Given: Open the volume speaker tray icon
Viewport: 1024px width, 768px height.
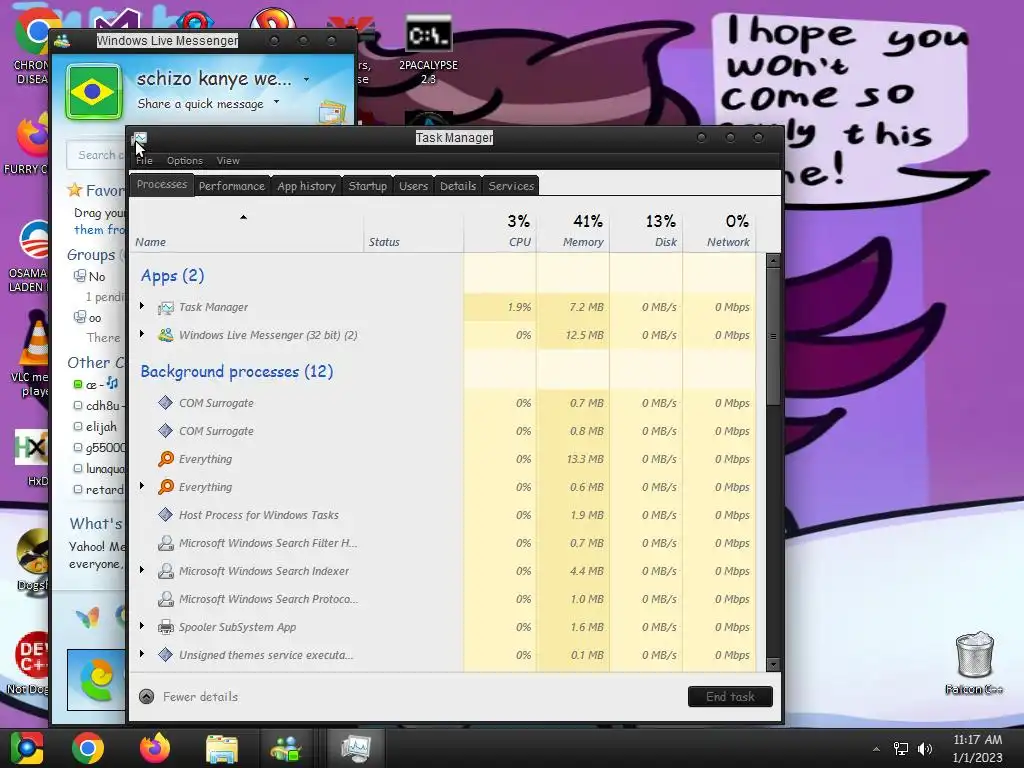Looking at the screenshot, I should 925,749.
